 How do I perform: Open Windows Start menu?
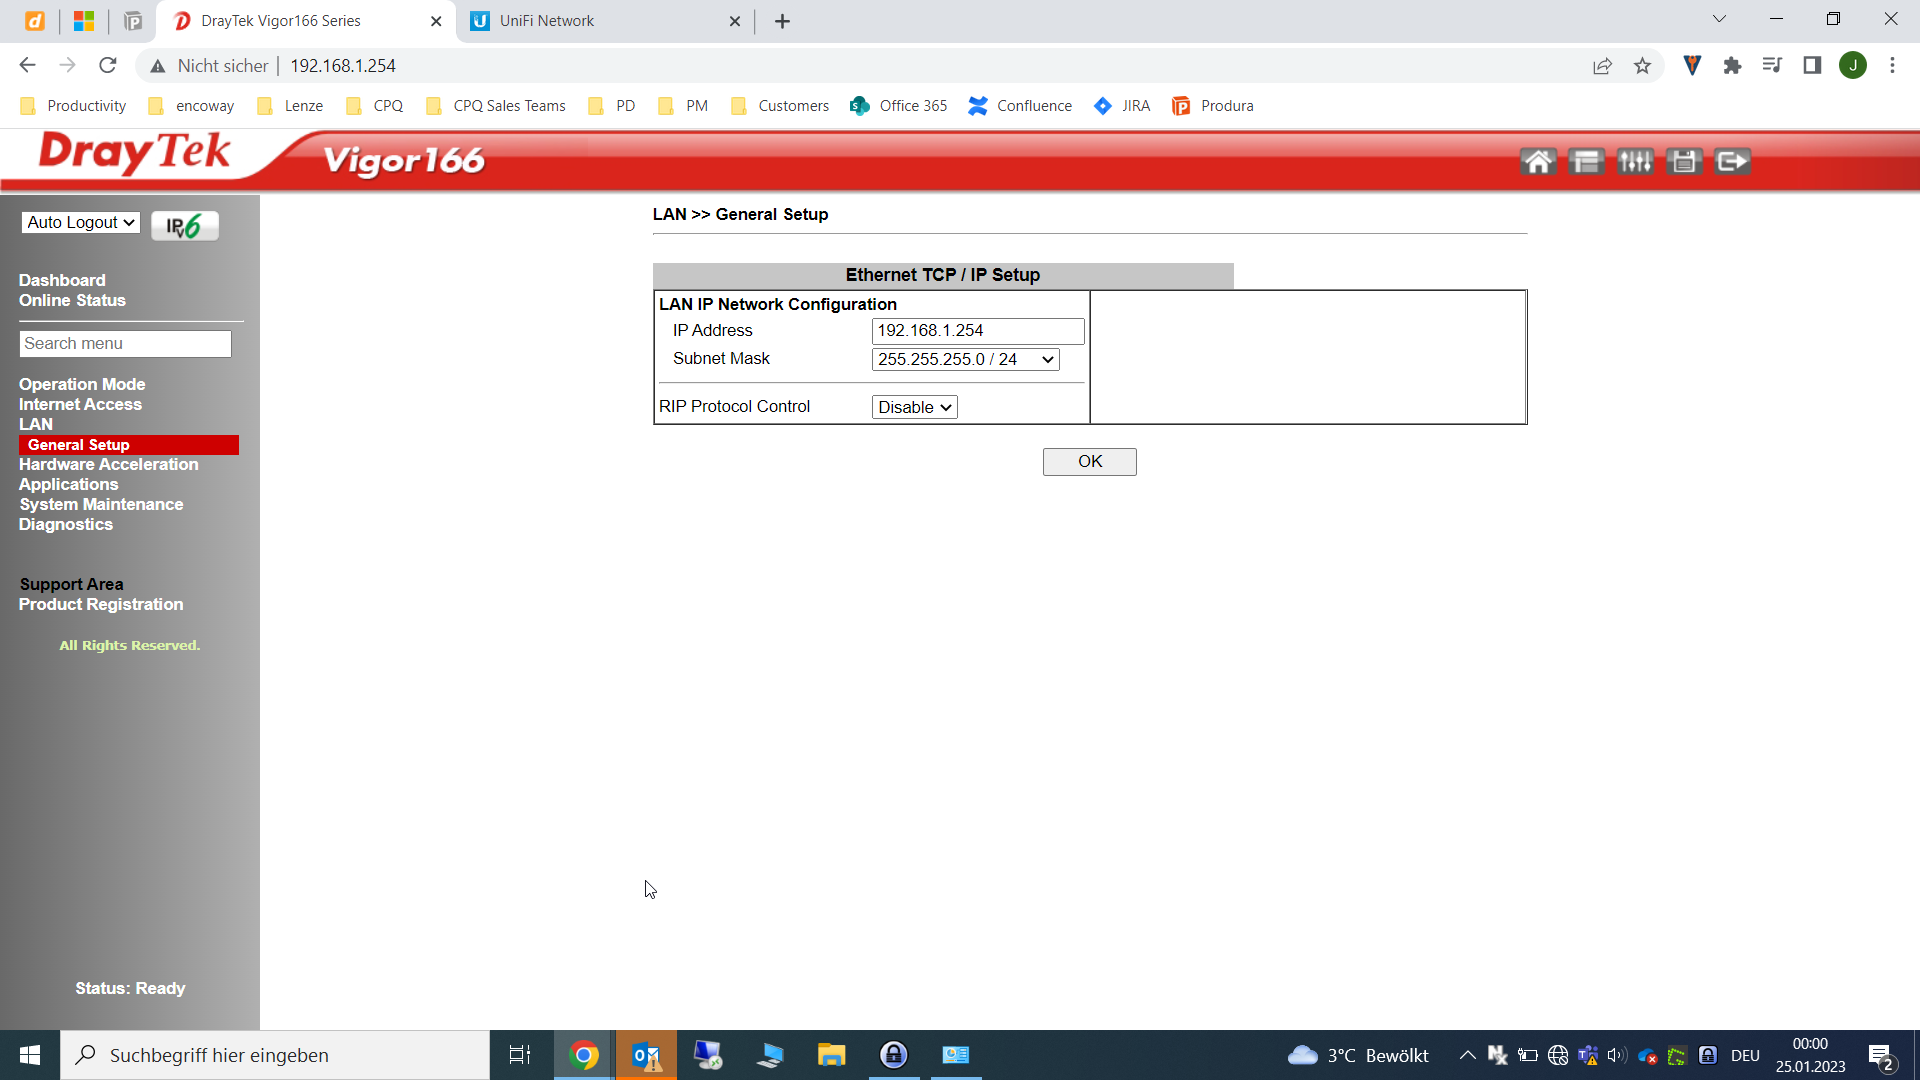point(30,1055)
